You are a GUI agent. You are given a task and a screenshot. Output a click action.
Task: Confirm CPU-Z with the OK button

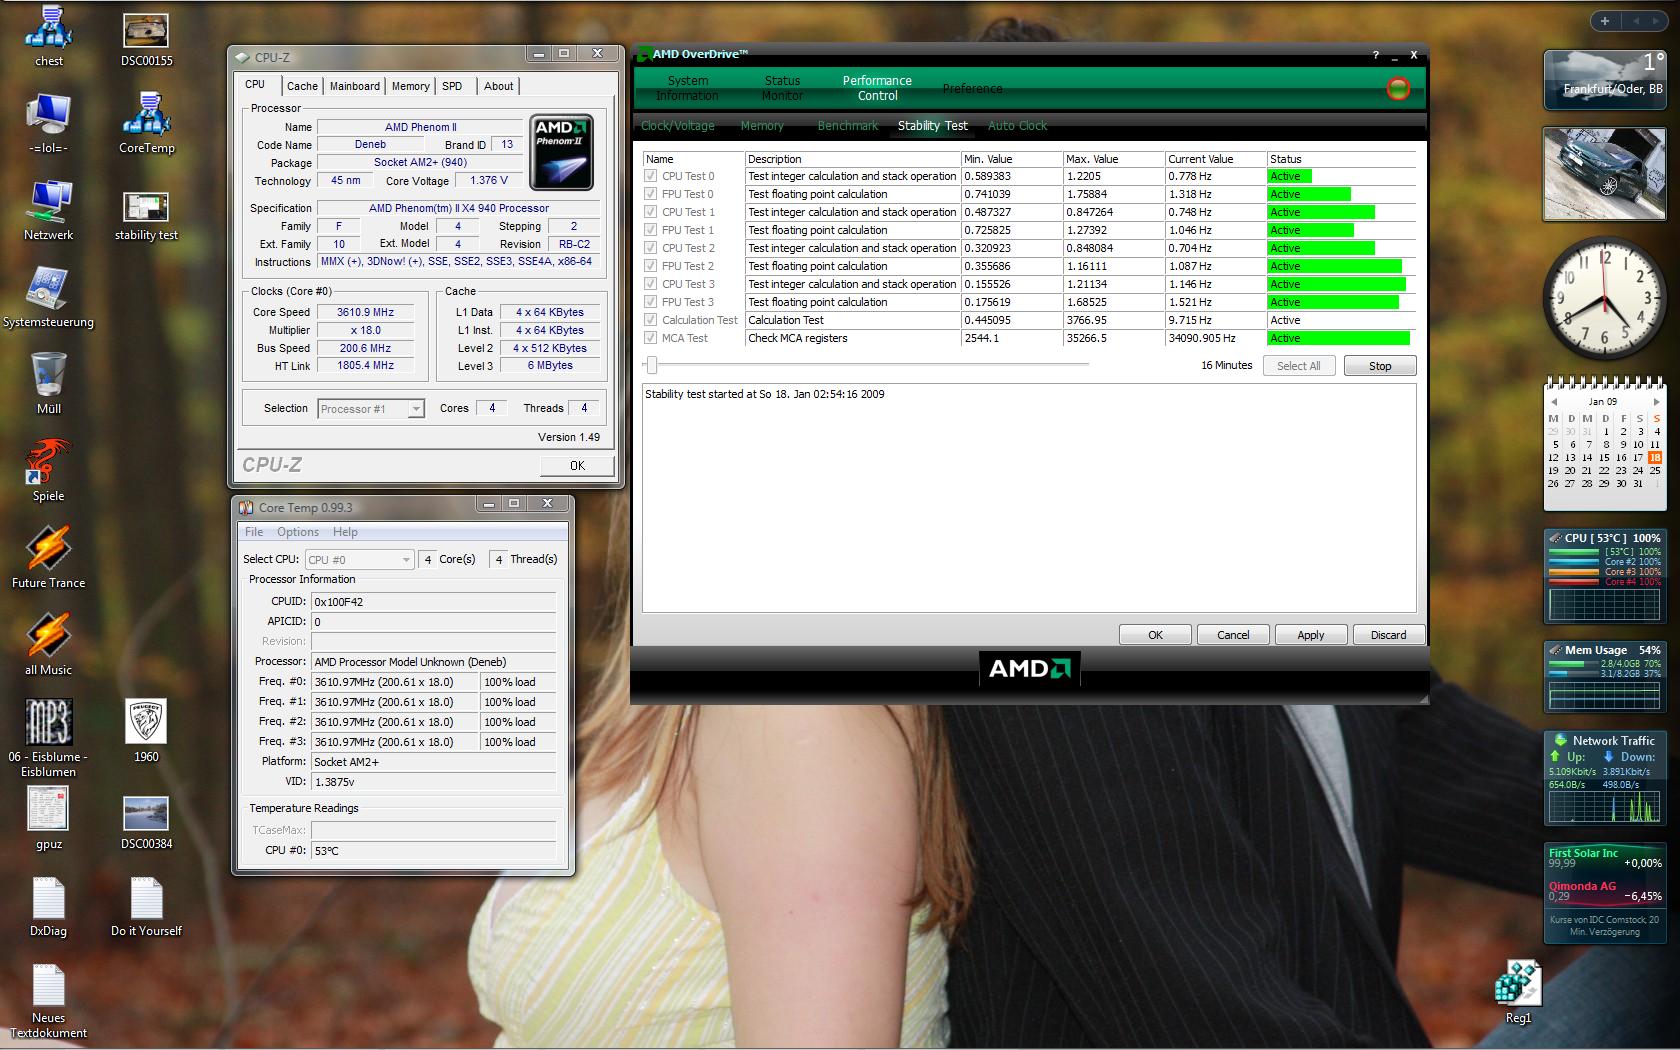[x=577, y=466]
